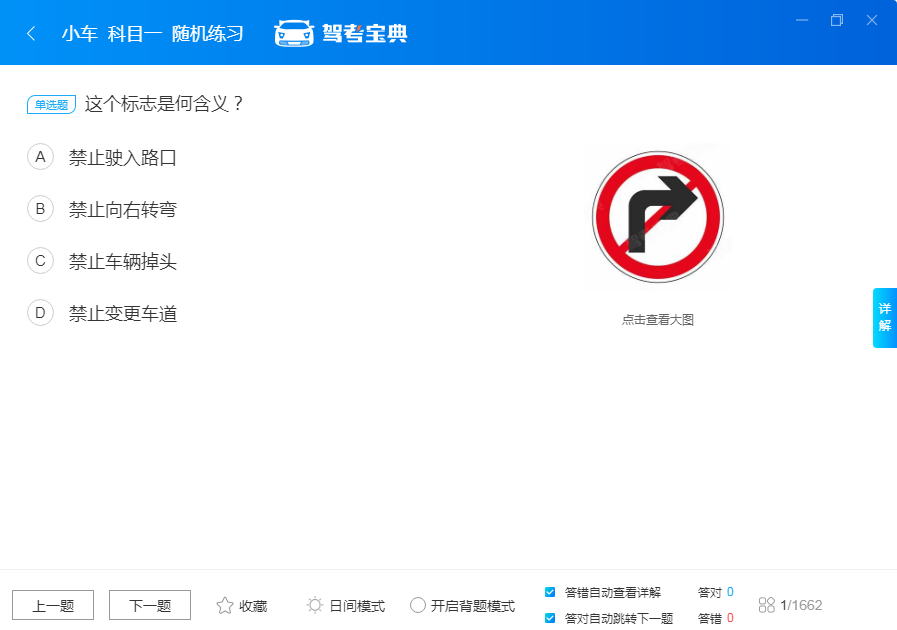Screen dimensions: 897x630
Task: Bookmark this question using the 收藏 star icon
Action: click(x=224, y=604)
